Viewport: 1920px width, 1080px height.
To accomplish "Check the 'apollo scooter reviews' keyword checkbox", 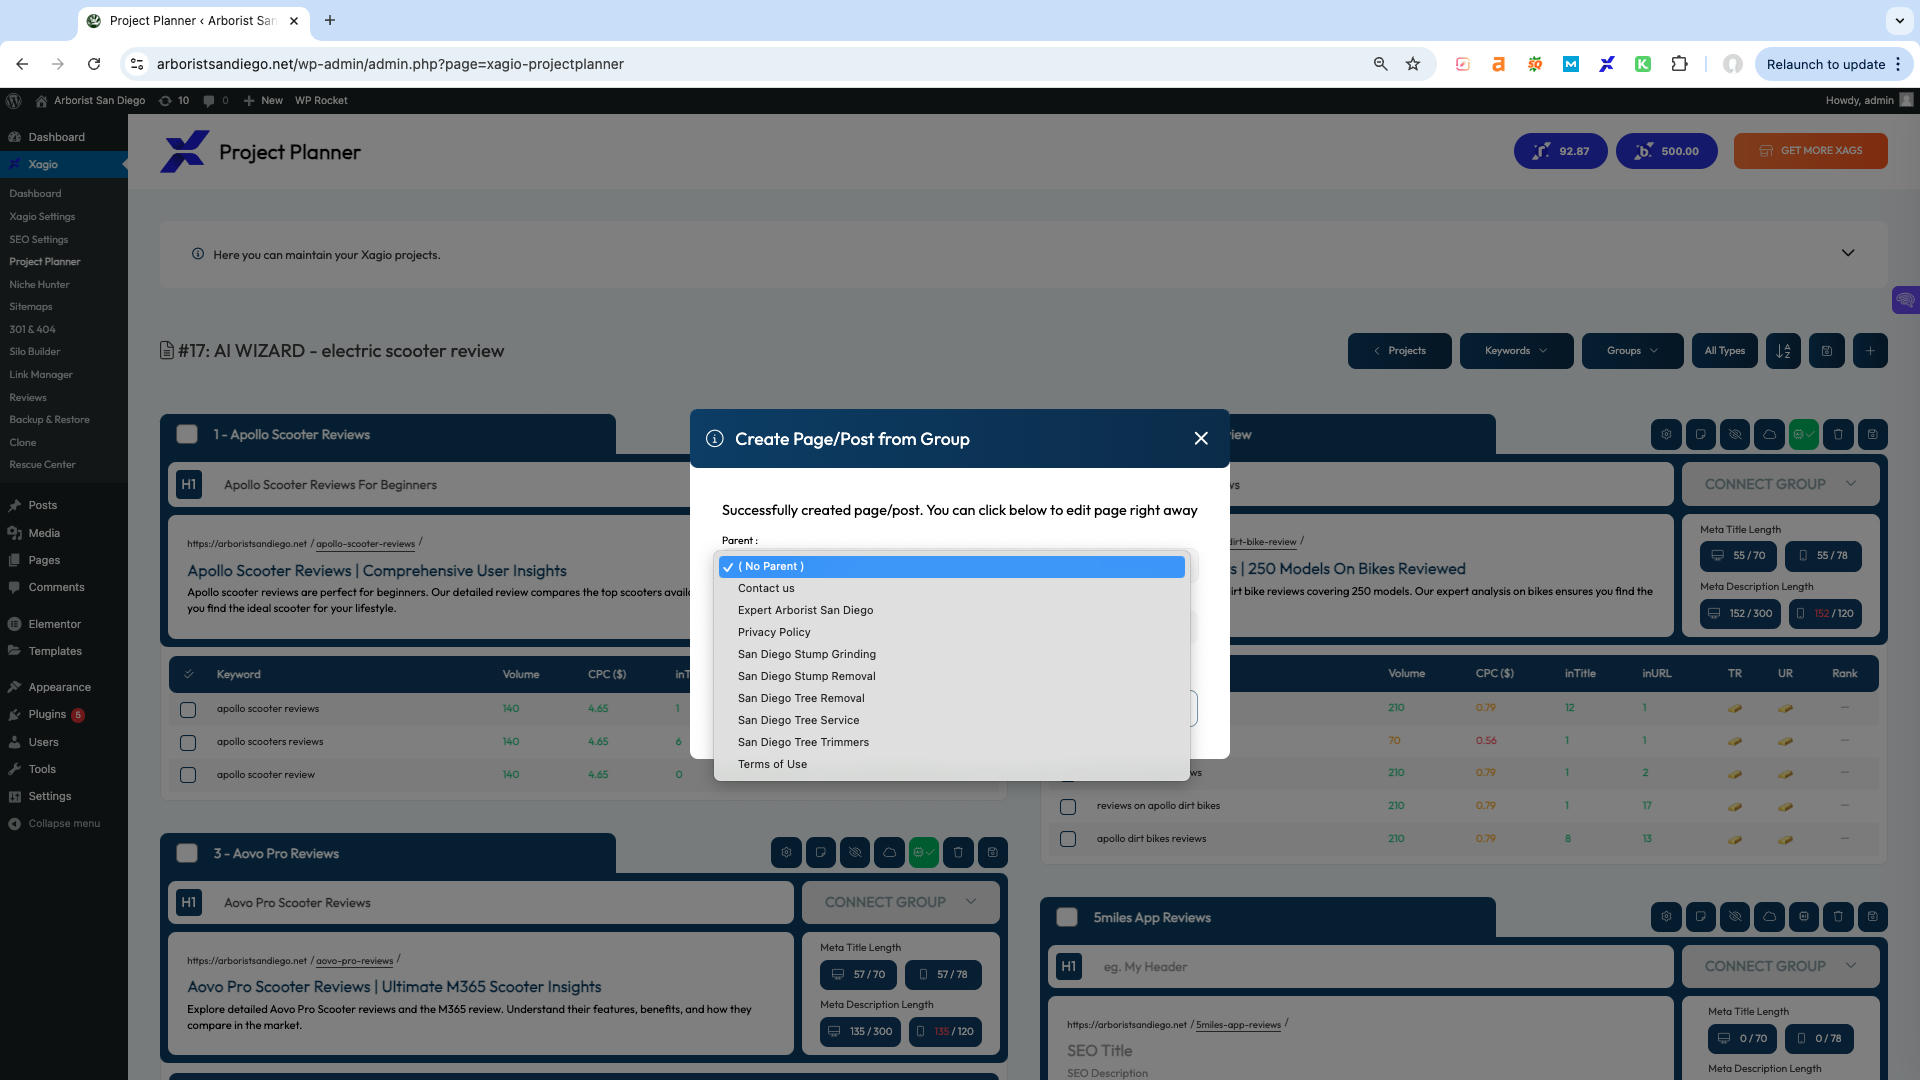I will click(188, 709).
